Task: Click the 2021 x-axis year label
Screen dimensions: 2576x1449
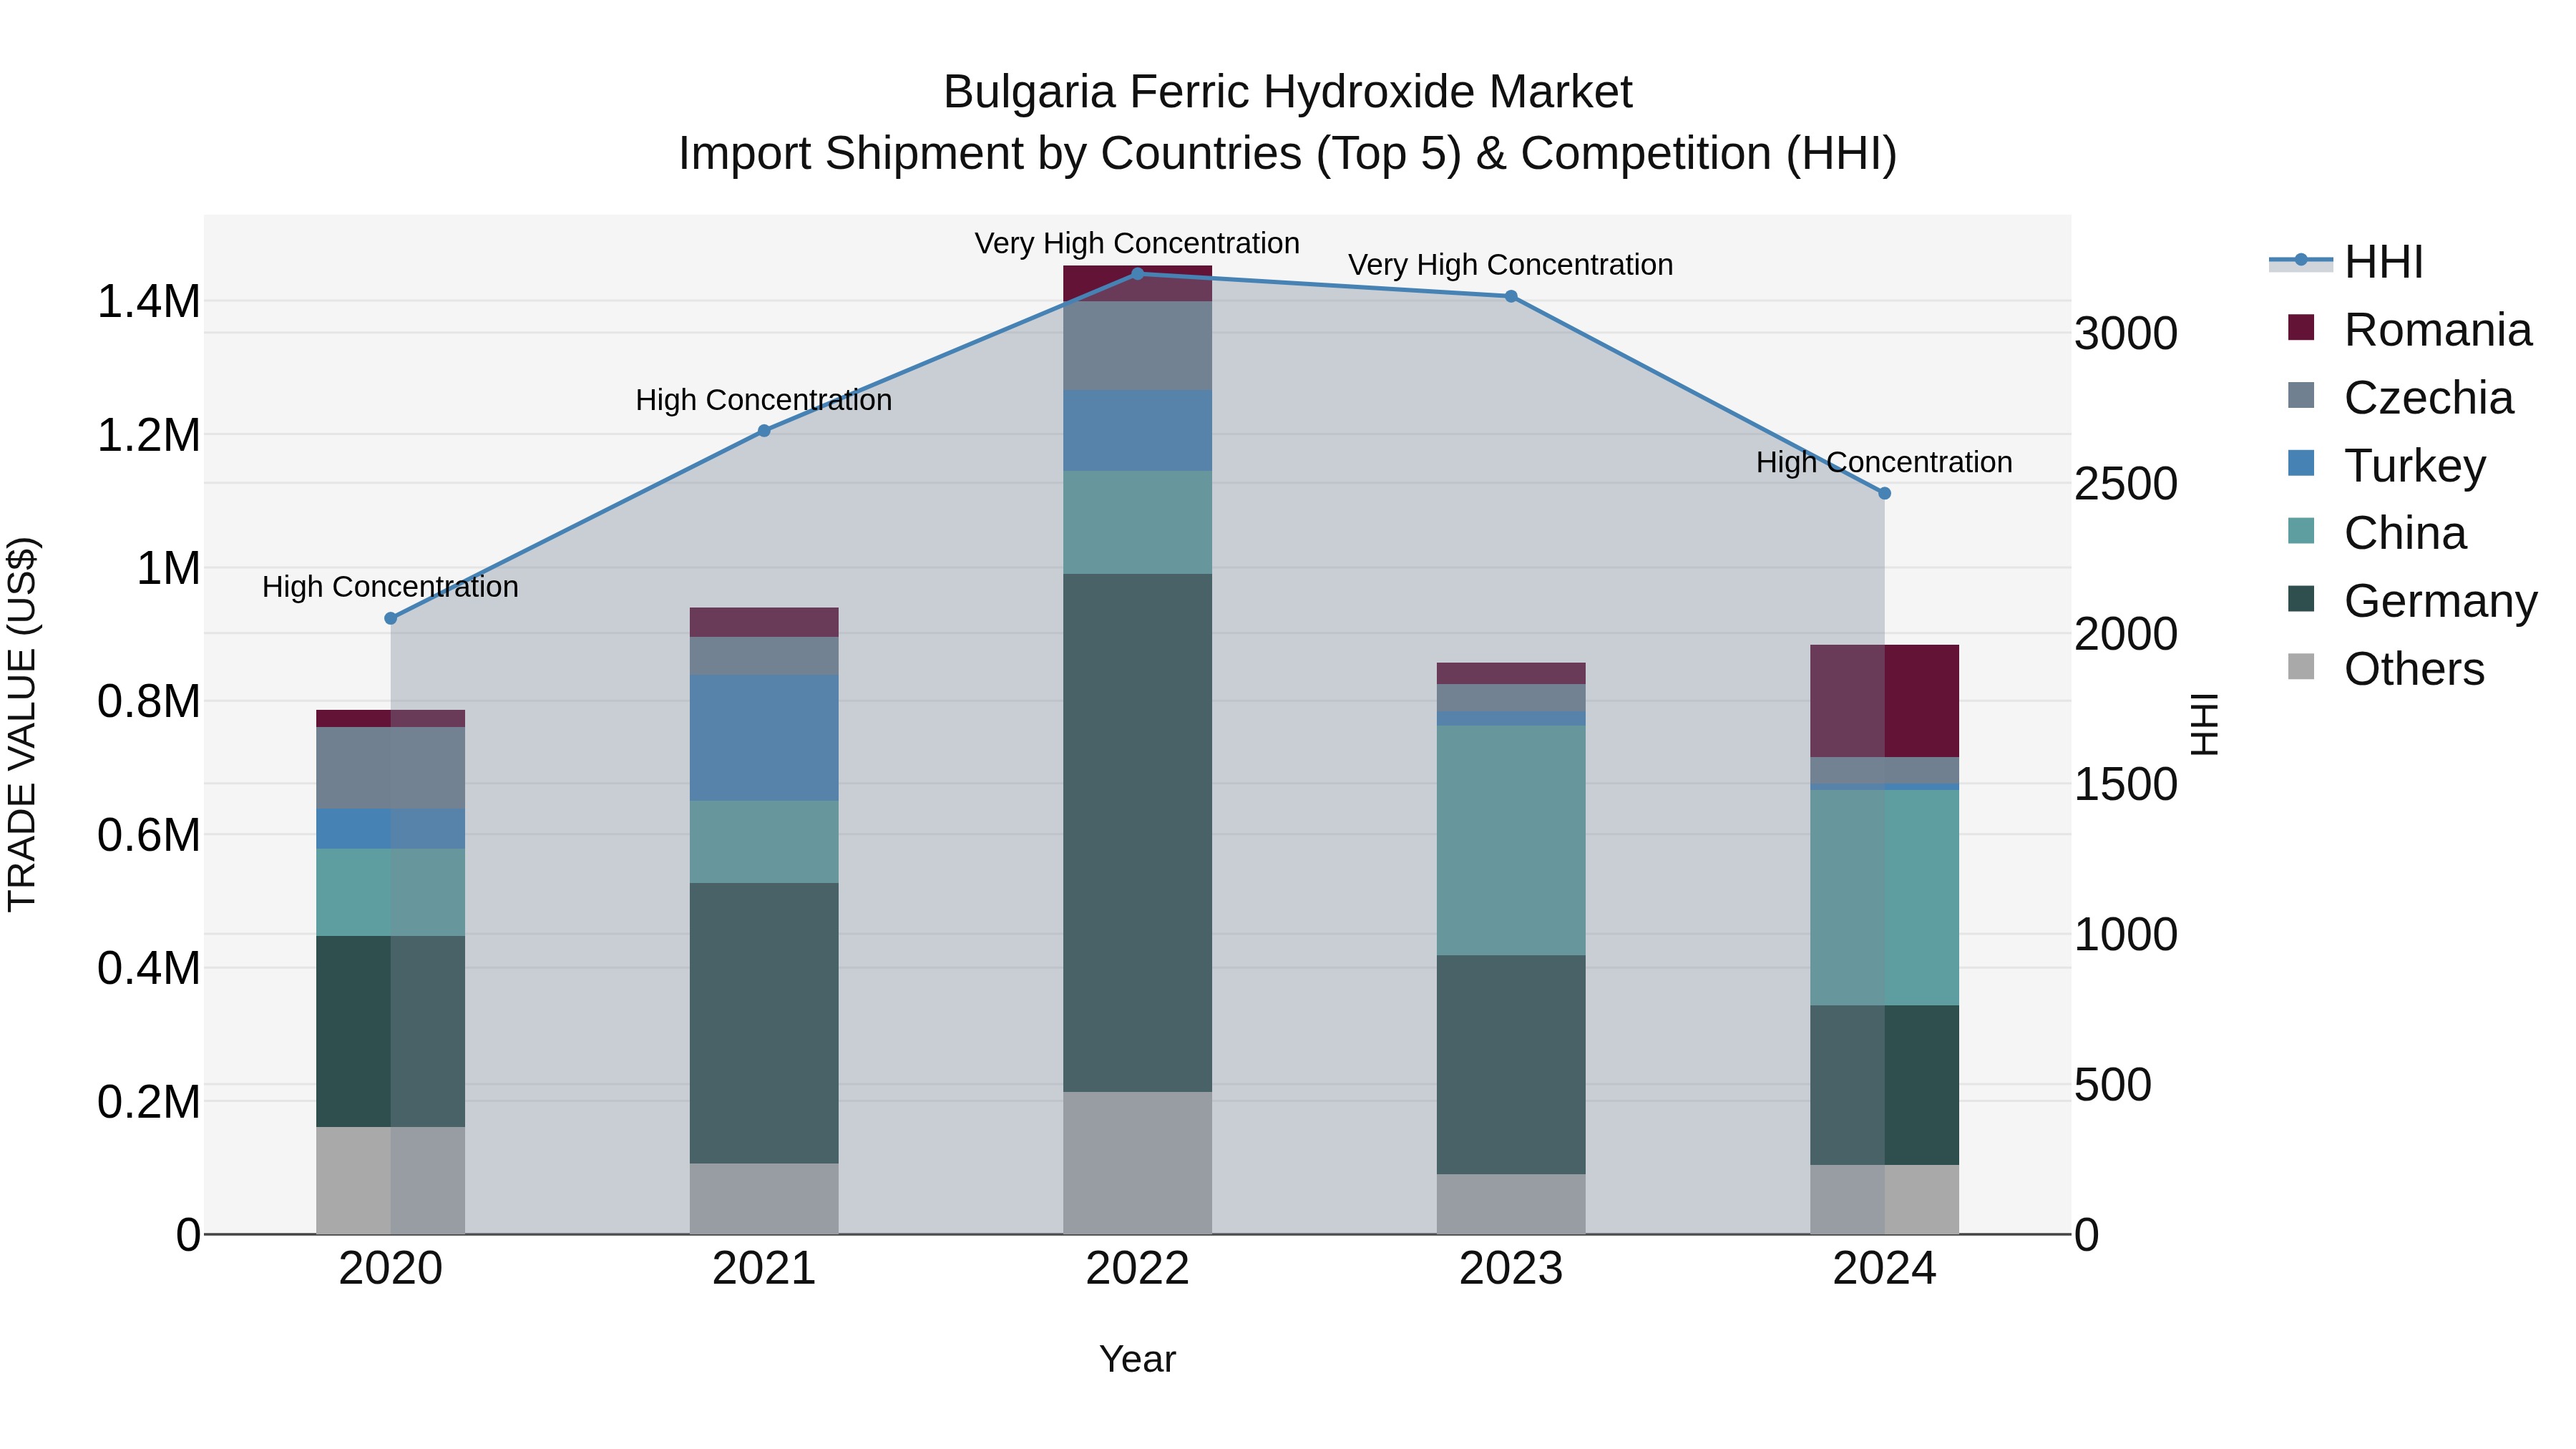Action: pyautogui.click(x=764, y=1269)
